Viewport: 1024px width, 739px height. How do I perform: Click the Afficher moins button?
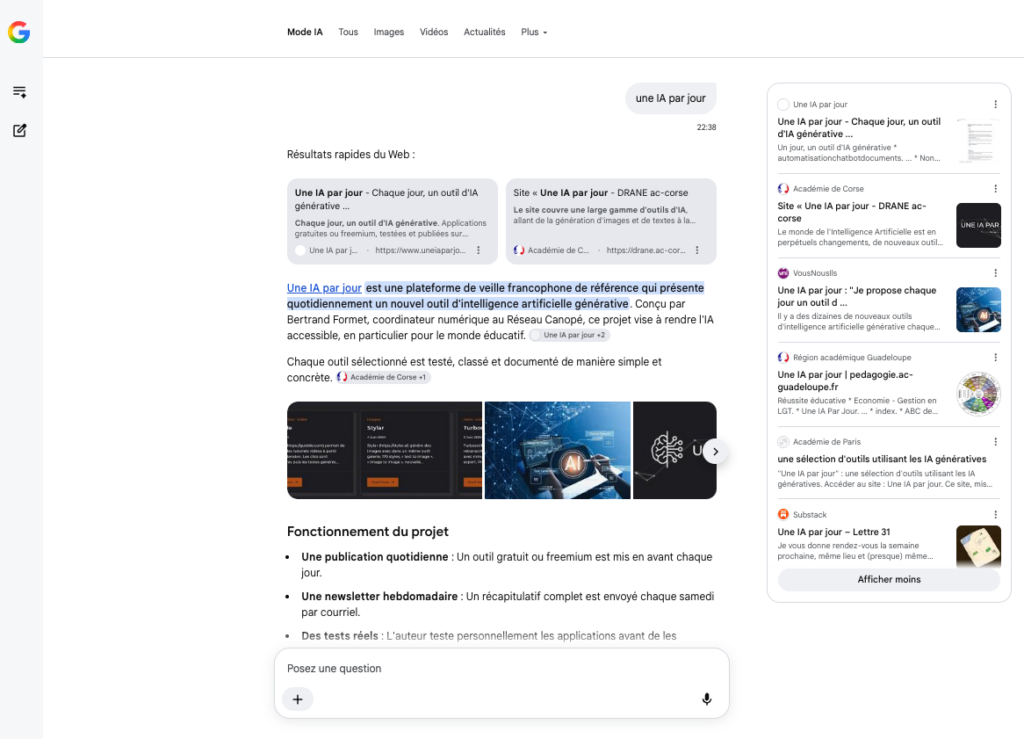tap(889, 579)
